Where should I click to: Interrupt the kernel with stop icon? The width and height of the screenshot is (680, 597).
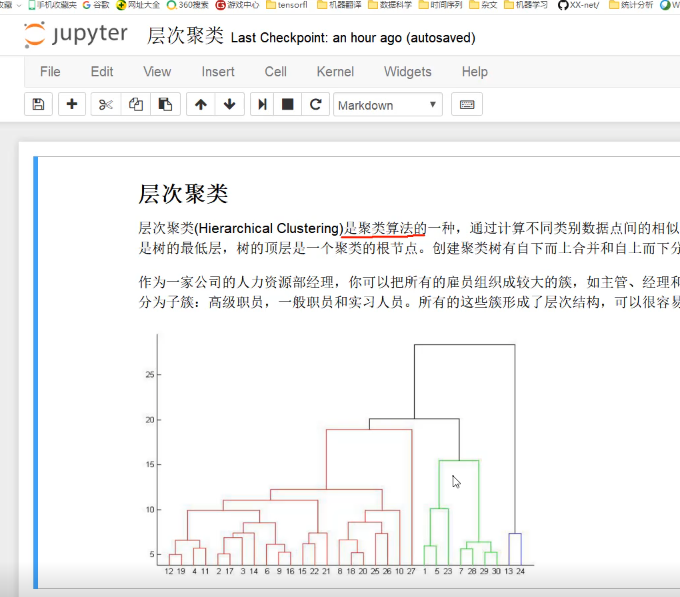coord(288,105)
